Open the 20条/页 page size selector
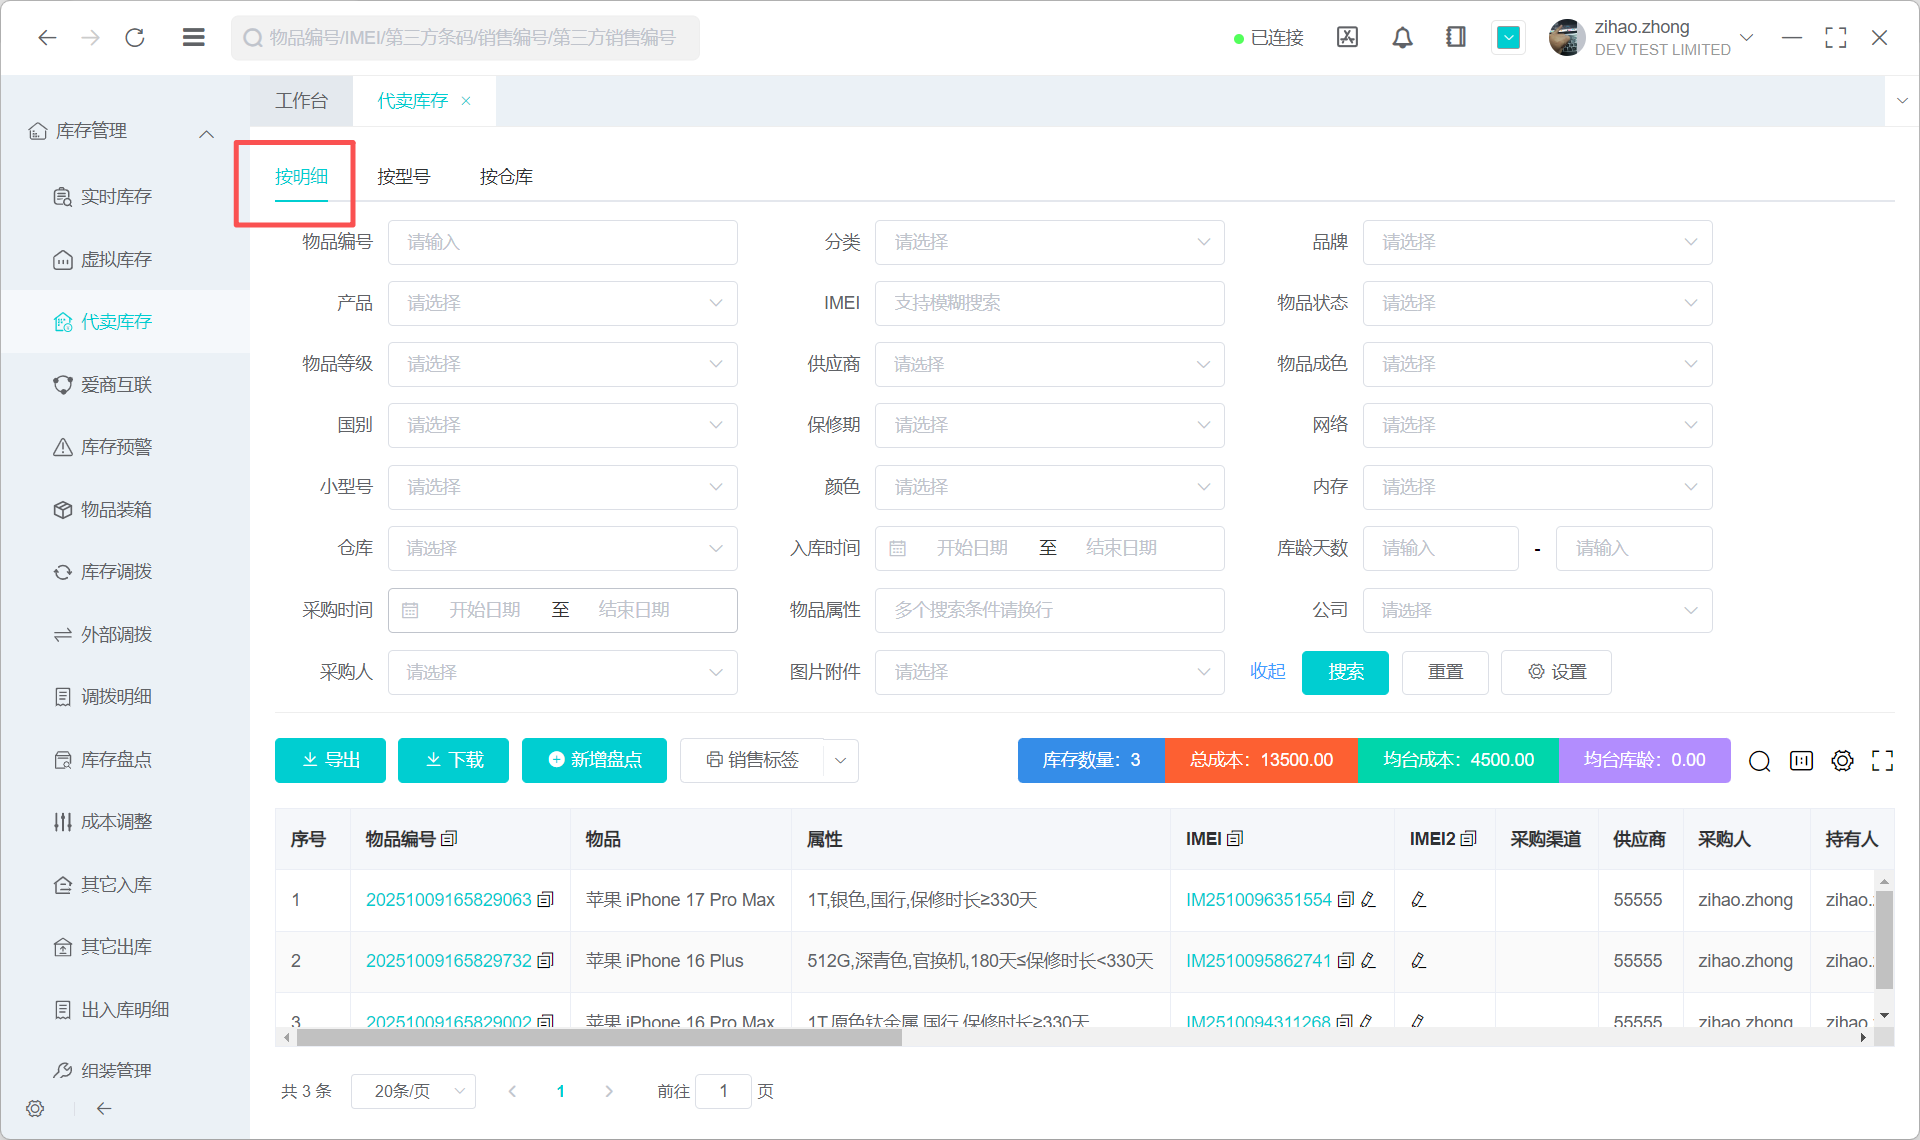The width and height of the screenshot is (1920, 1140). click(x=413, y=1091)
